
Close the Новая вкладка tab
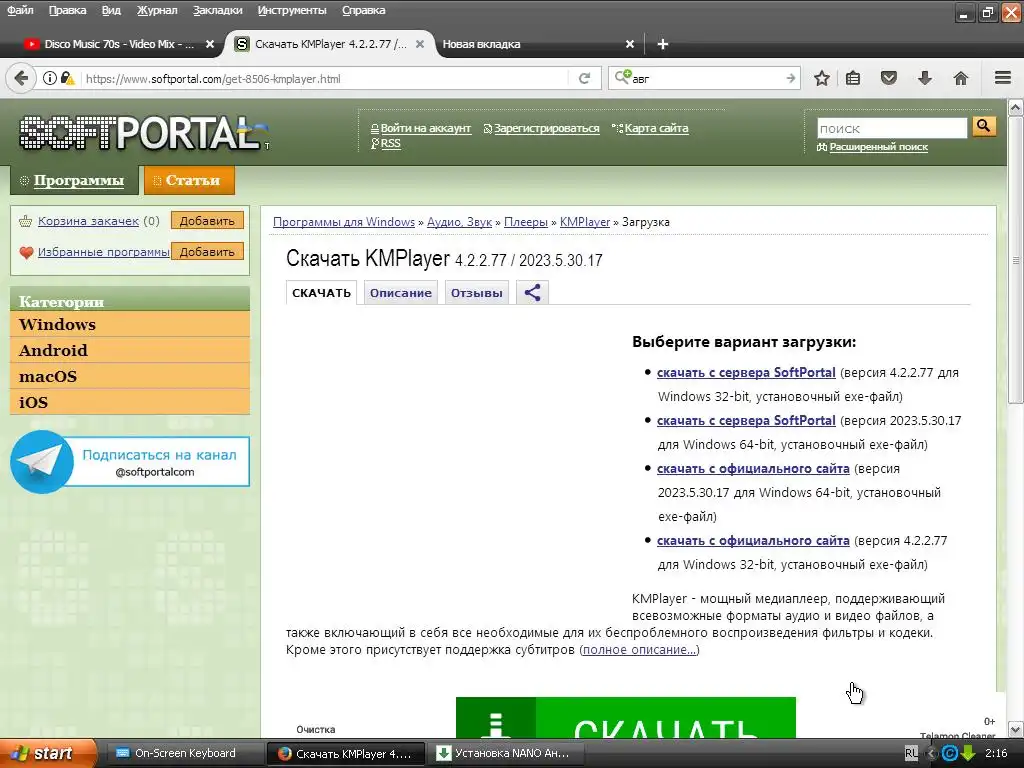(630, 44)
